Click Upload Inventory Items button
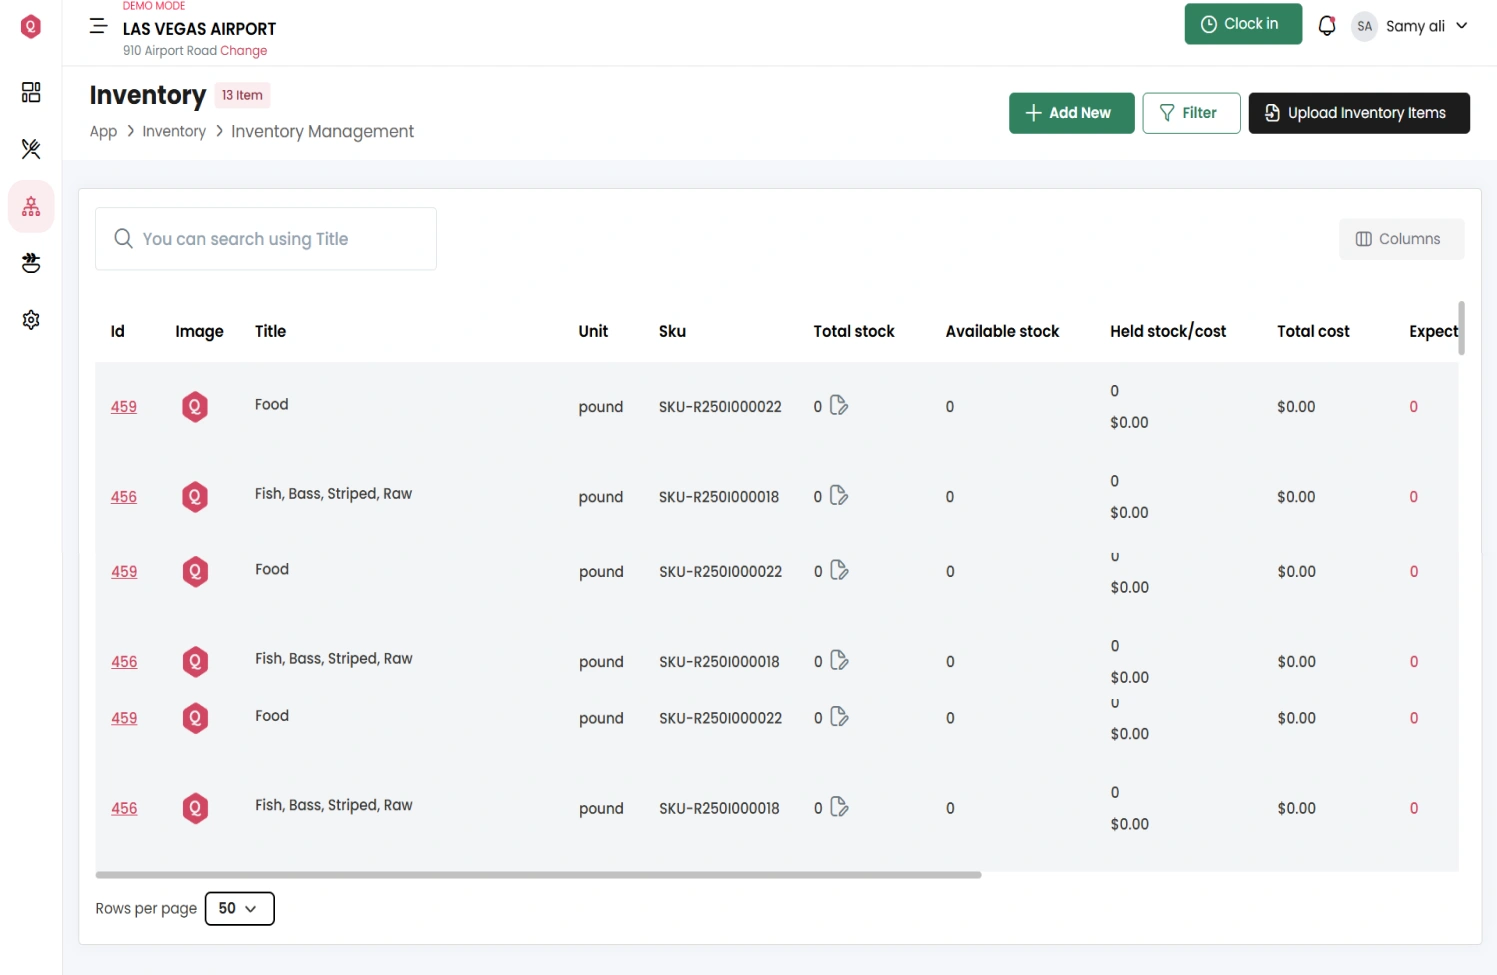Screen dimensions: 1497x975 1359,113
